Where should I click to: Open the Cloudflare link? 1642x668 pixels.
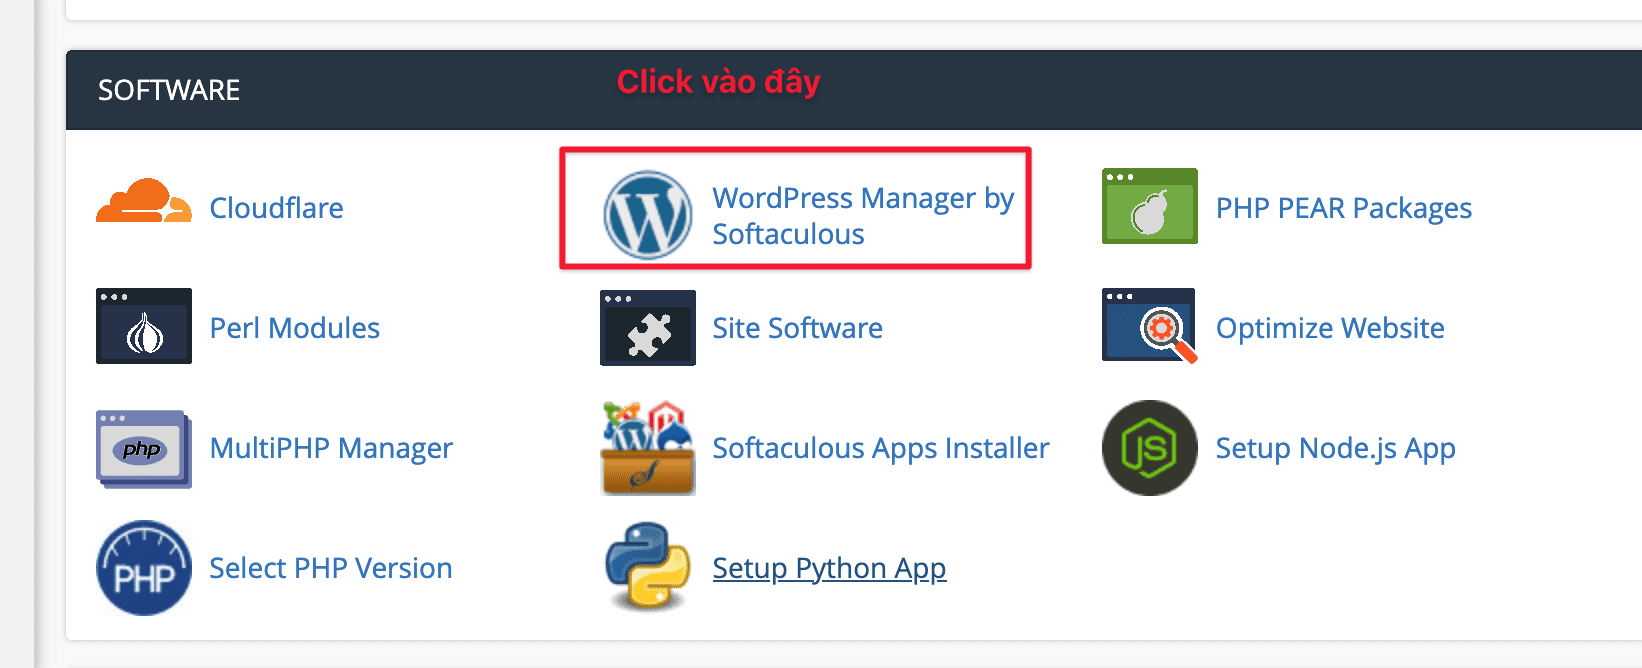click(x=276, y=208)
